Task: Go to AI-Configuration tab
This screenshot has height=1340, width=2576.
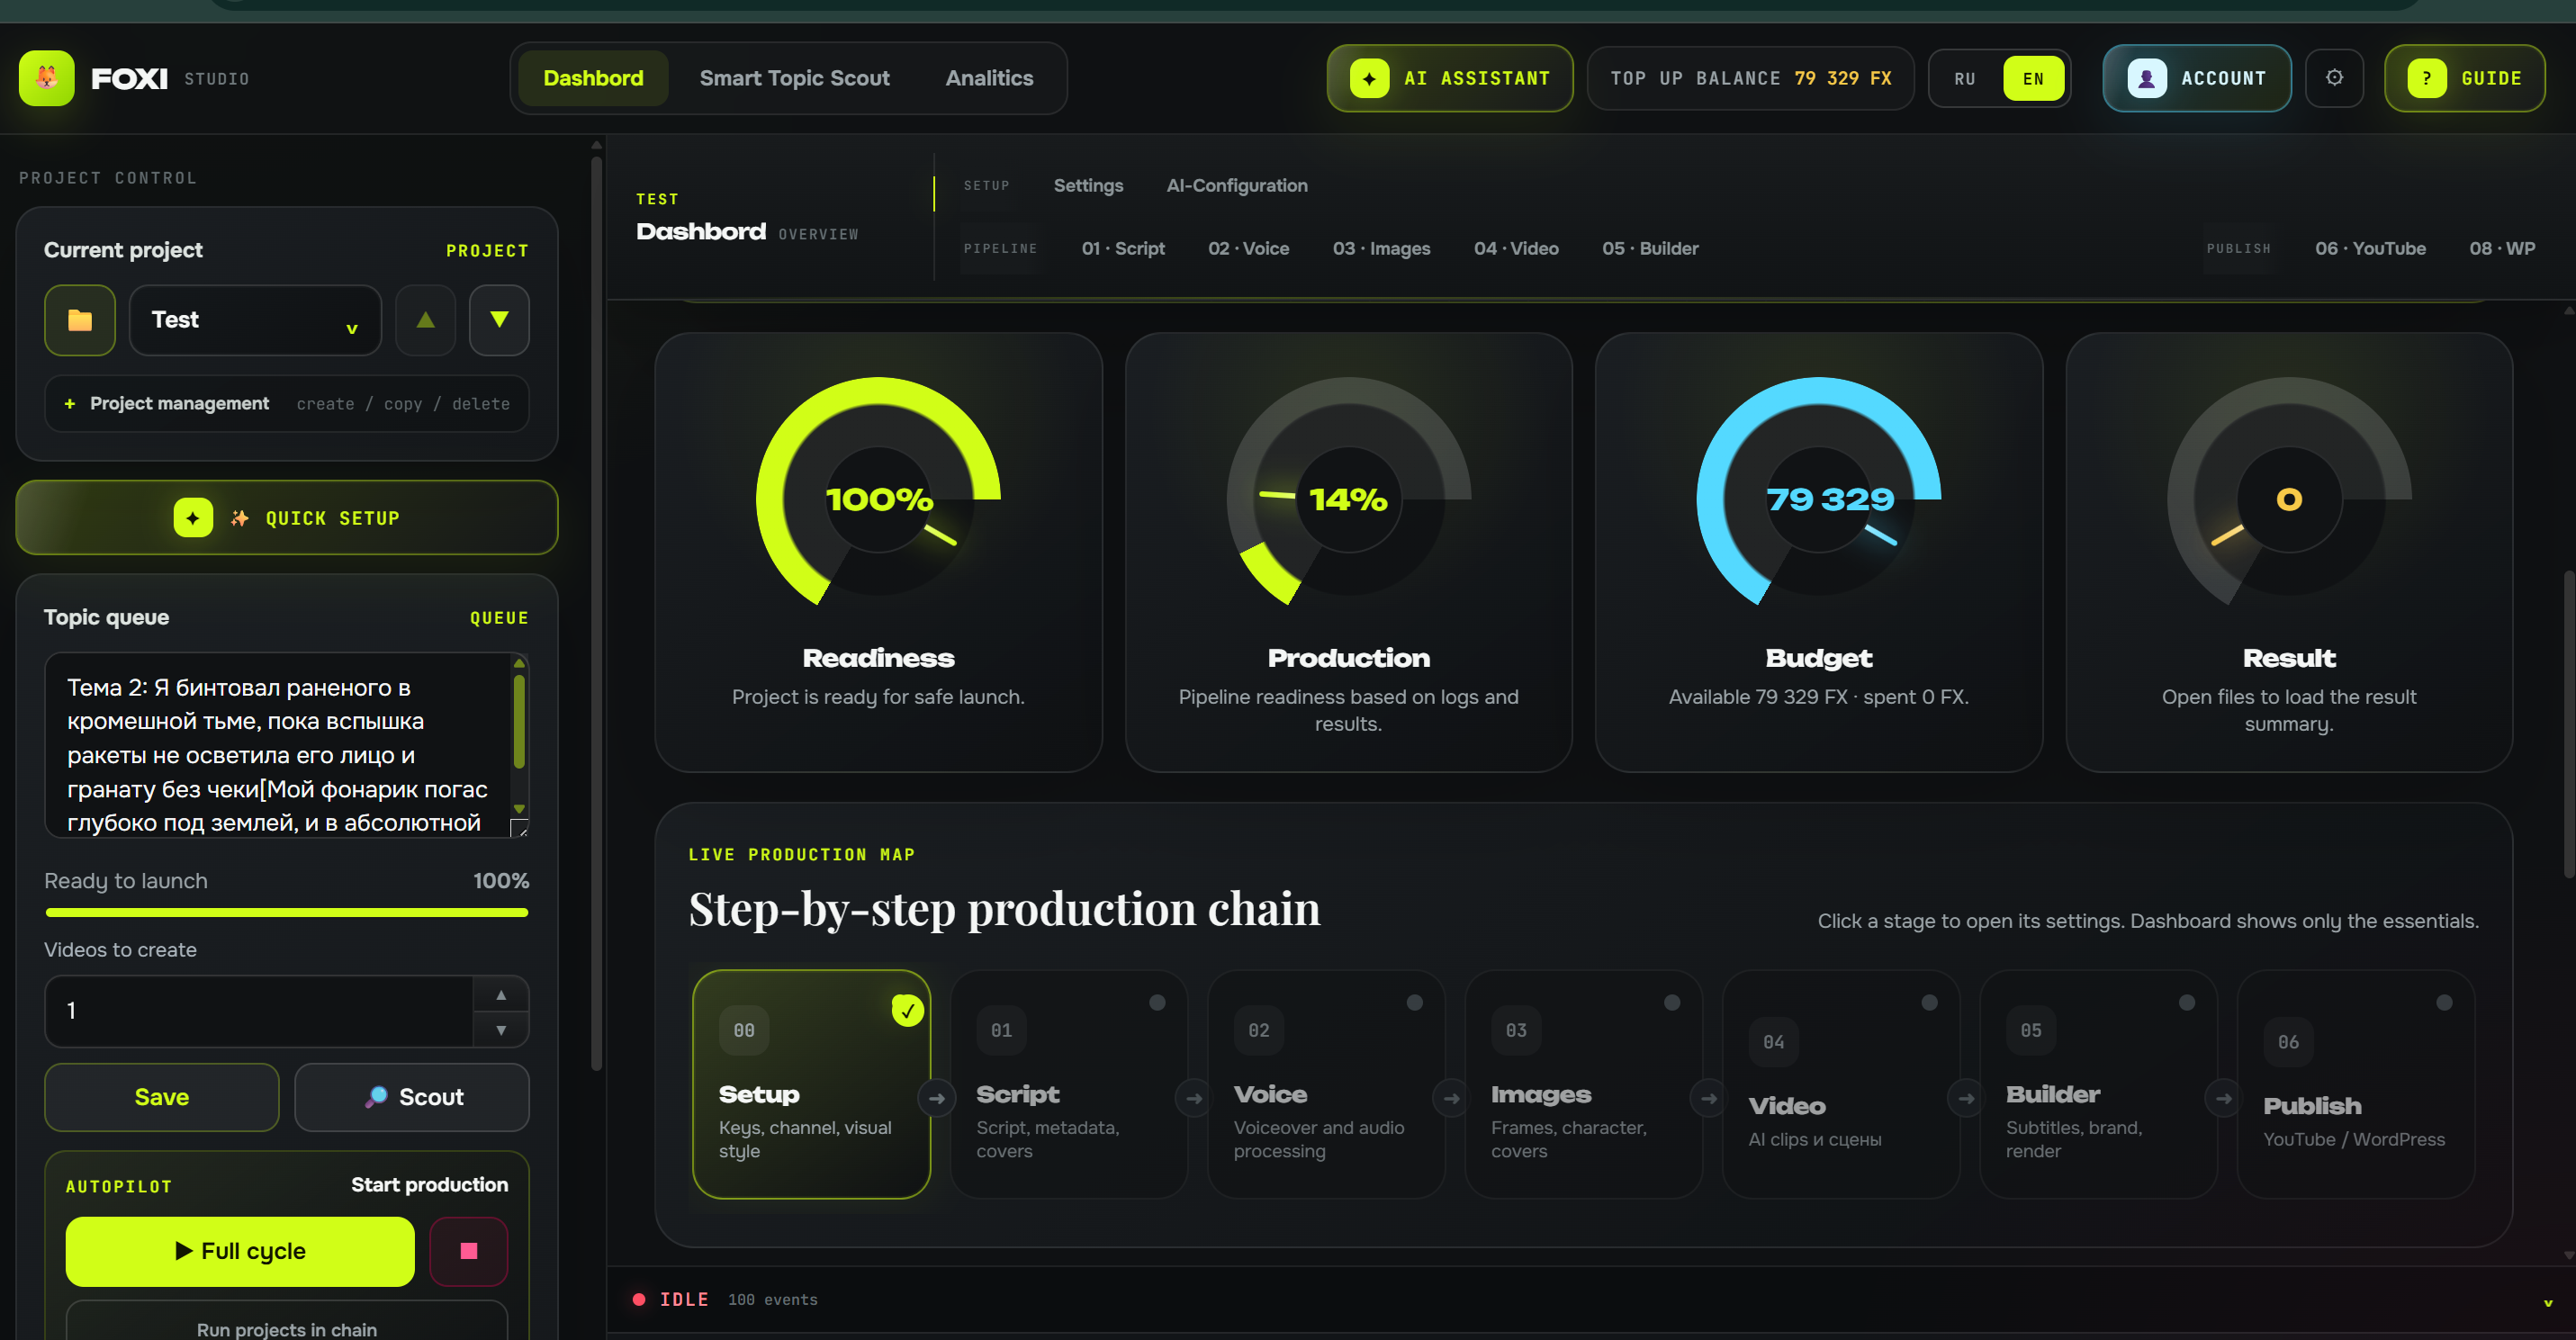Action: pyautogui.click(x=1236, y=185)
